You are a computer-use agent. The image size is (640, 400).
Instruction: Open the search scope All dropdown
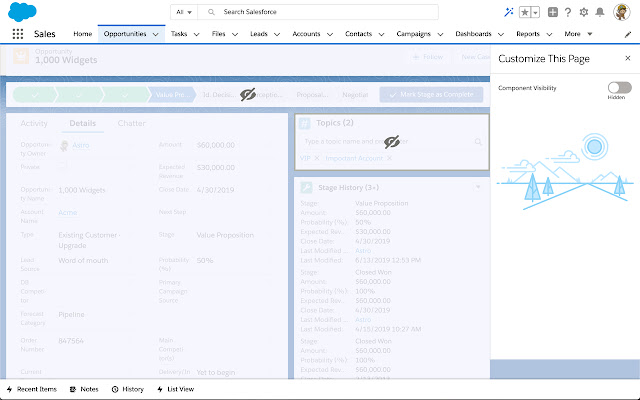(x=183, y=12)
